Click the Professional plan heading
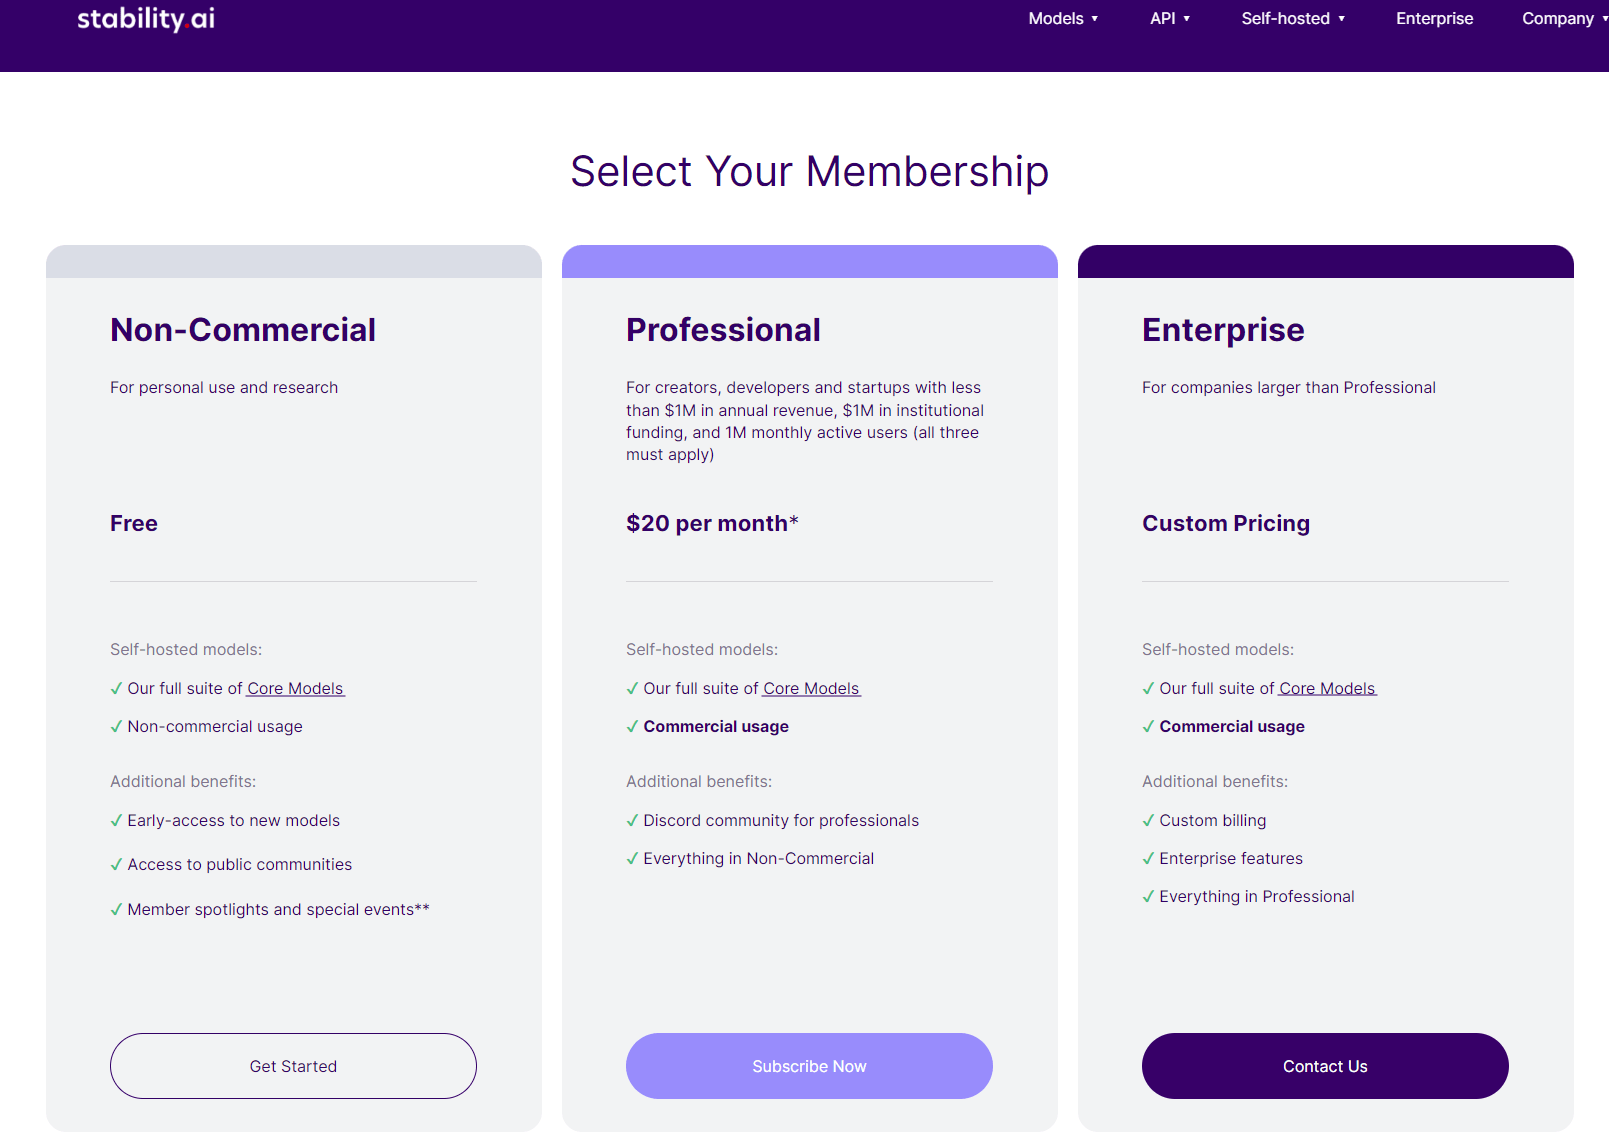 pos(723,330)
